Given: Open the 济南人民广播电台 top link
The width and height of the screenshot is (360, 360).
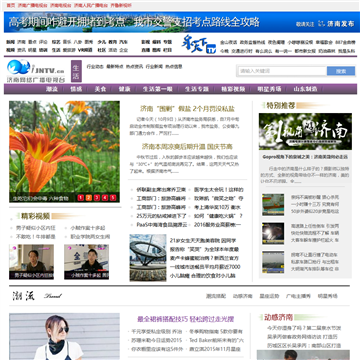Looking at the screenshot, I should coord(91,5).
